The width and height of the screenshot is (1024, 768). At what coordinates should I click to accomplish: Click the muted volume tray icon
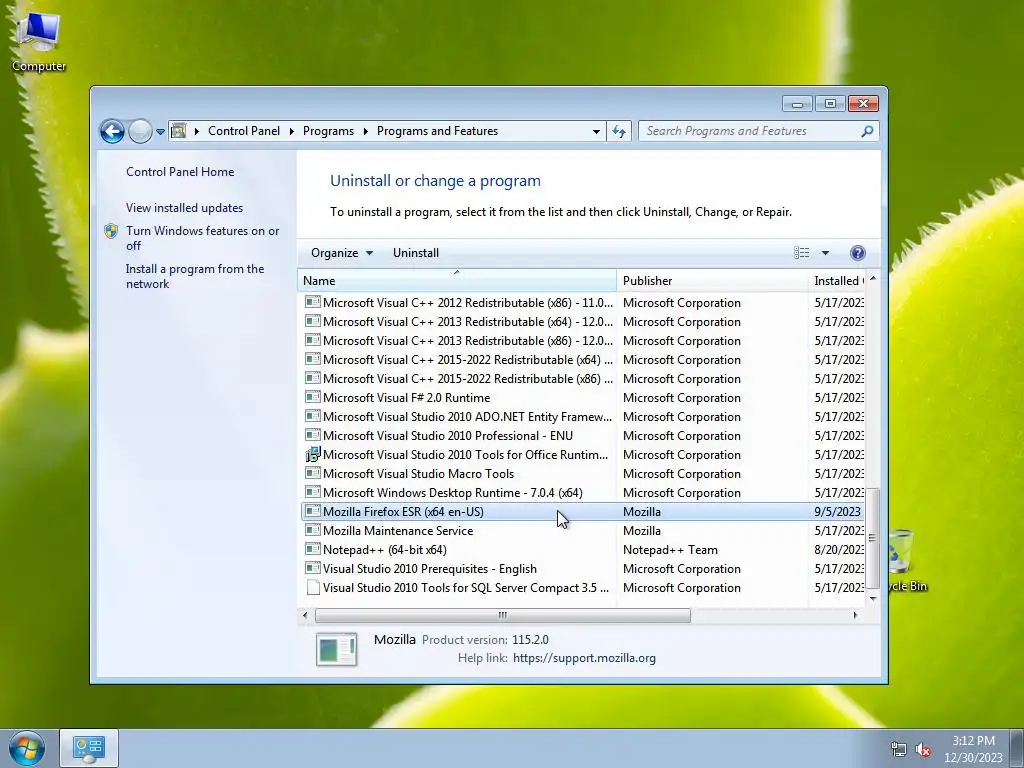923,749
